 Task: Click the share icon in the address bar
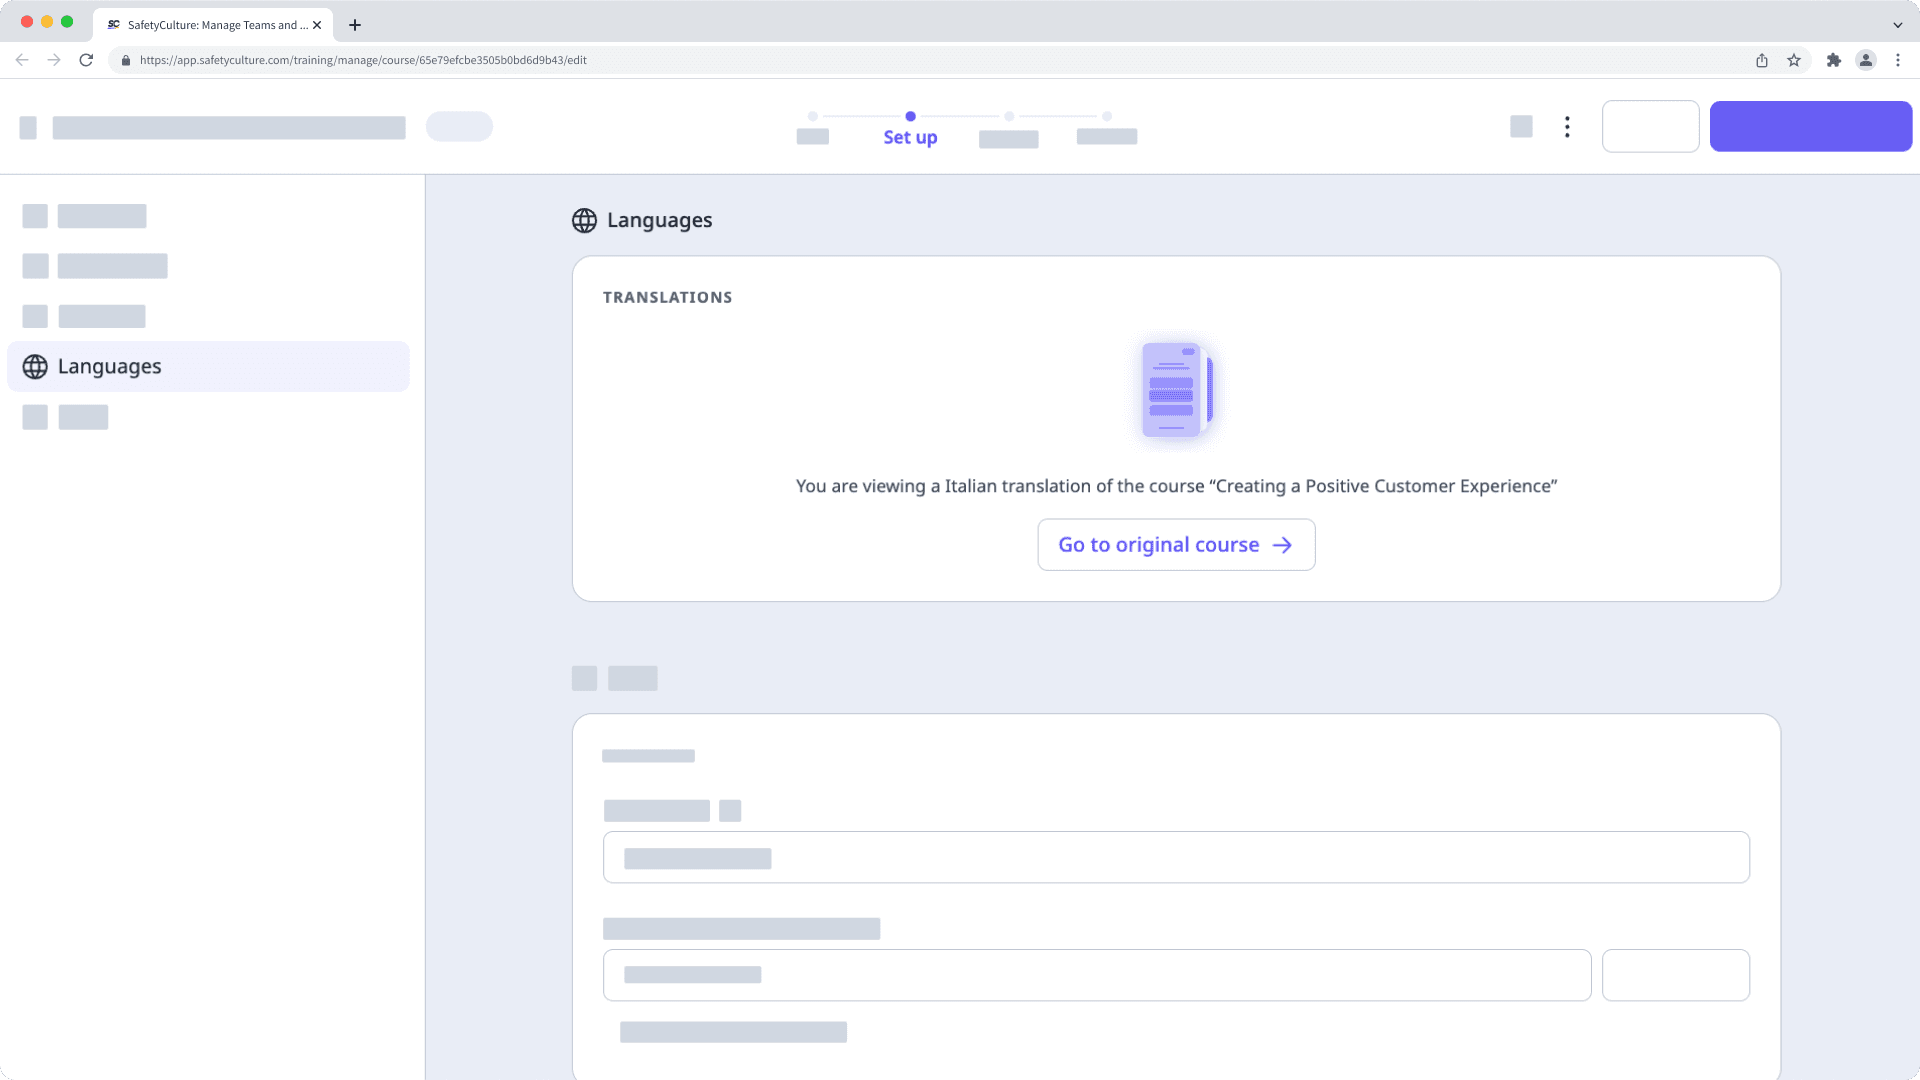[x=1762, y=60]
